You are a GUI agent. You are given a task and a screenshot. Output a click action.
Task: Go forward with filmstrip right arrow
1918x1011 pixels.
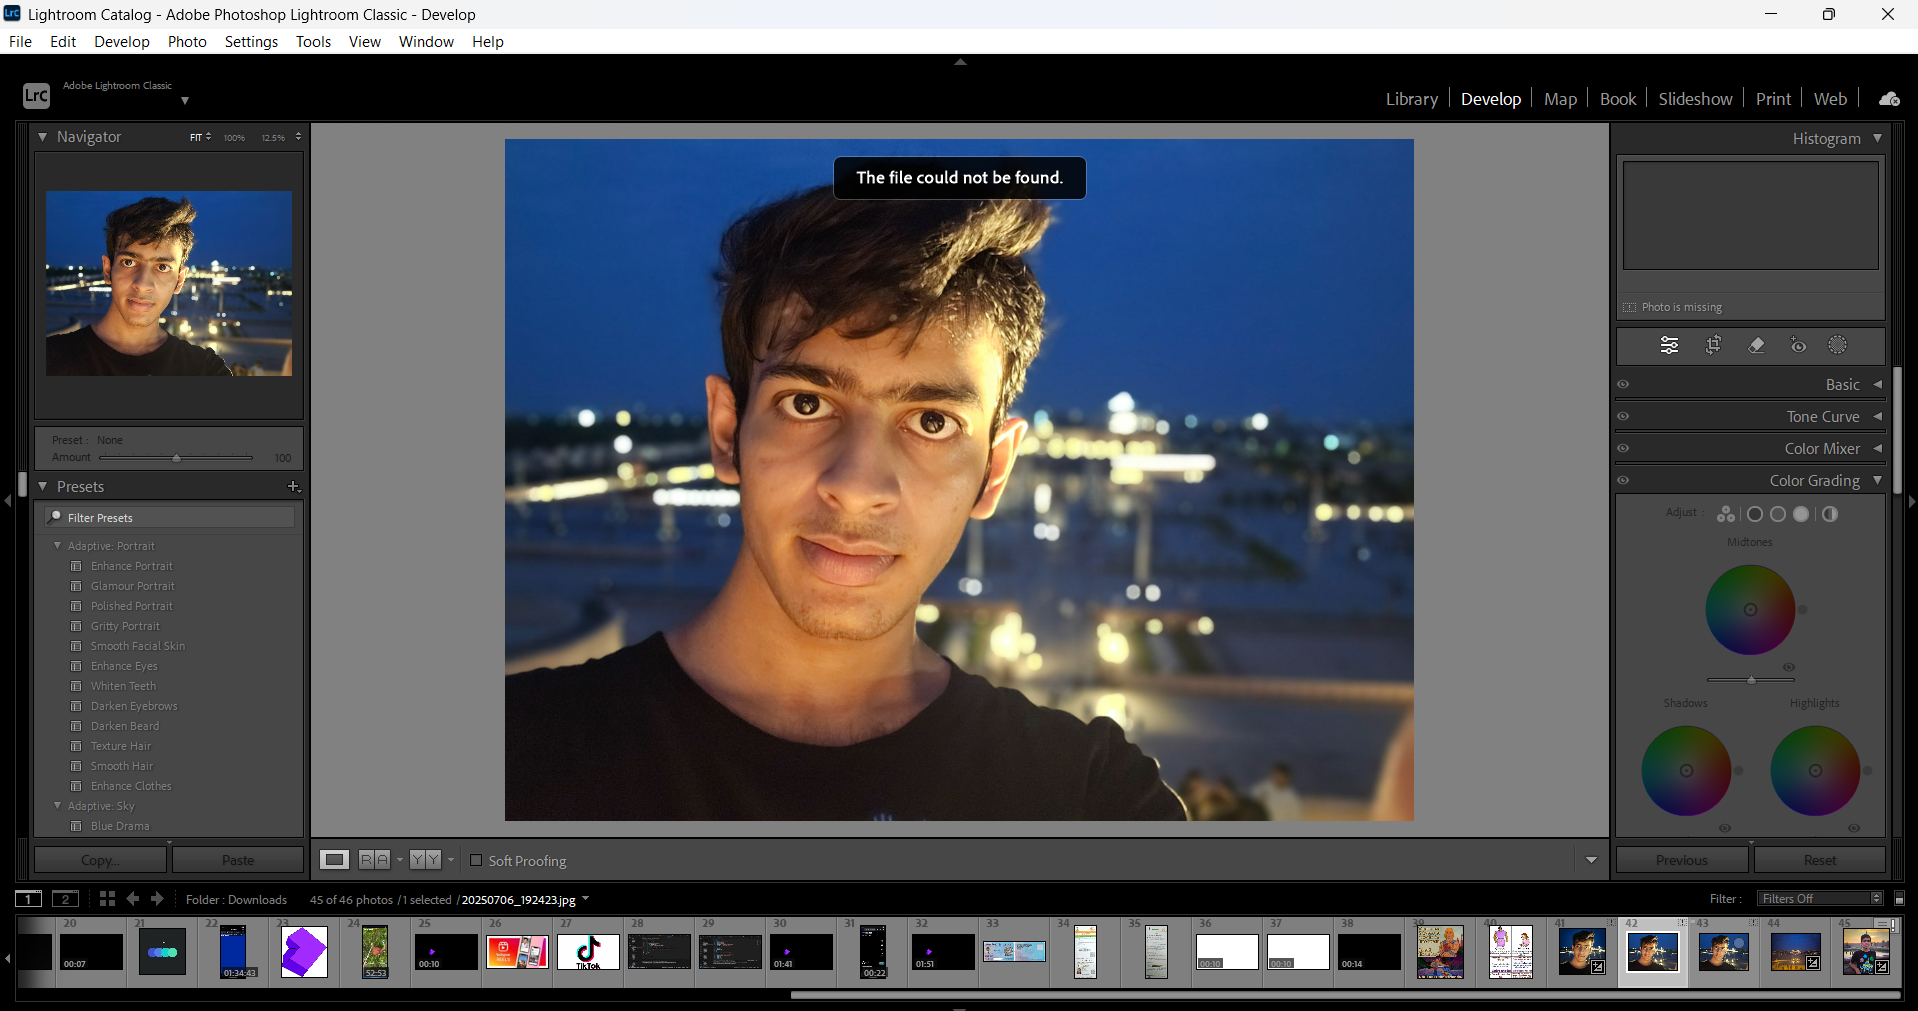(157, 899)
